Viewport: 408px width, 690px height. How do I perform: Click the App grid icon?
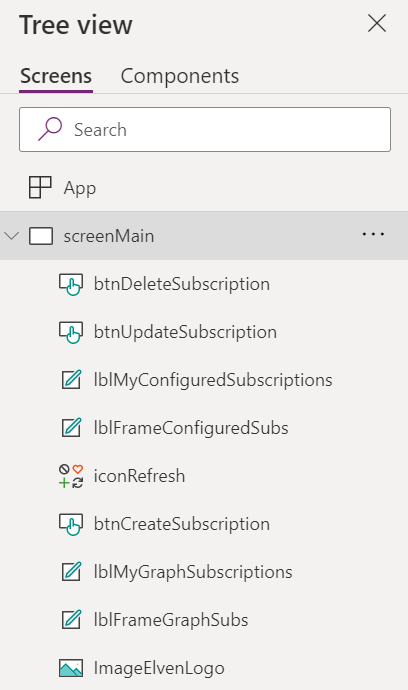pyautogui.click(x=40, y=187)
